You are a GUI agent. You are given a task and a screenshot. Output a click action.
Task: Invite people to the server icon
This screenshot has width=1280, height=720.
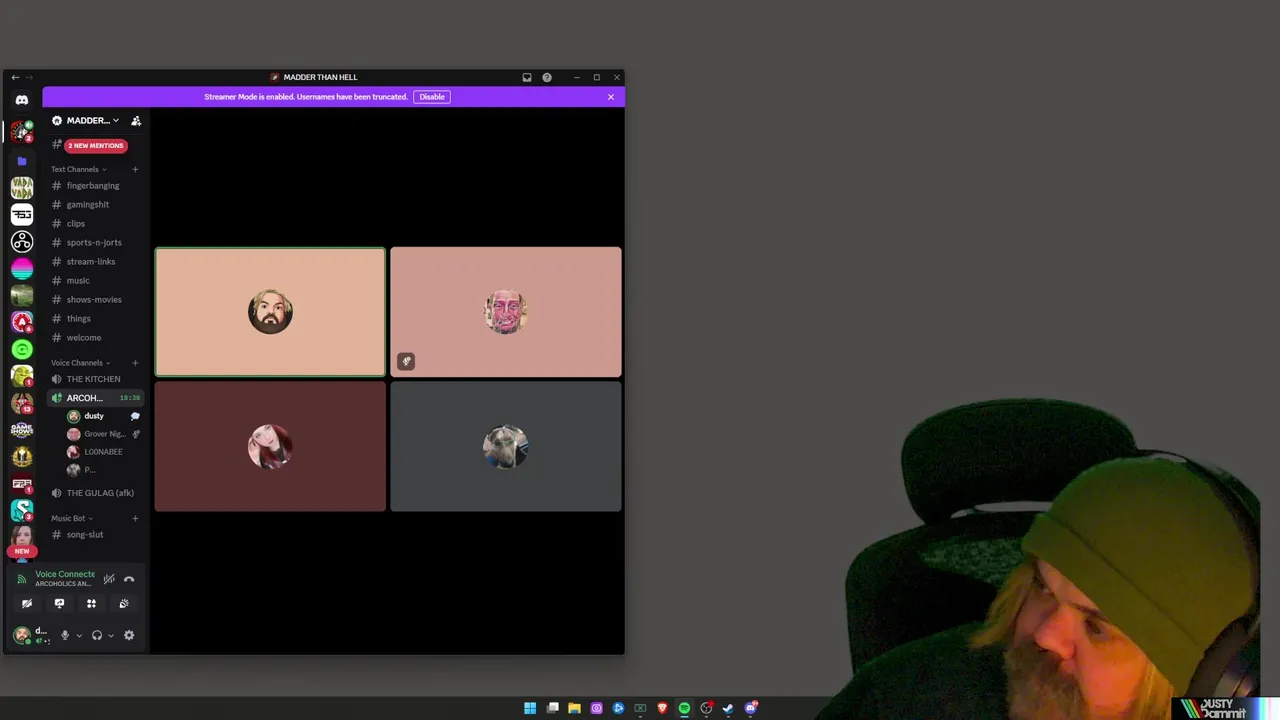point(136,121)
